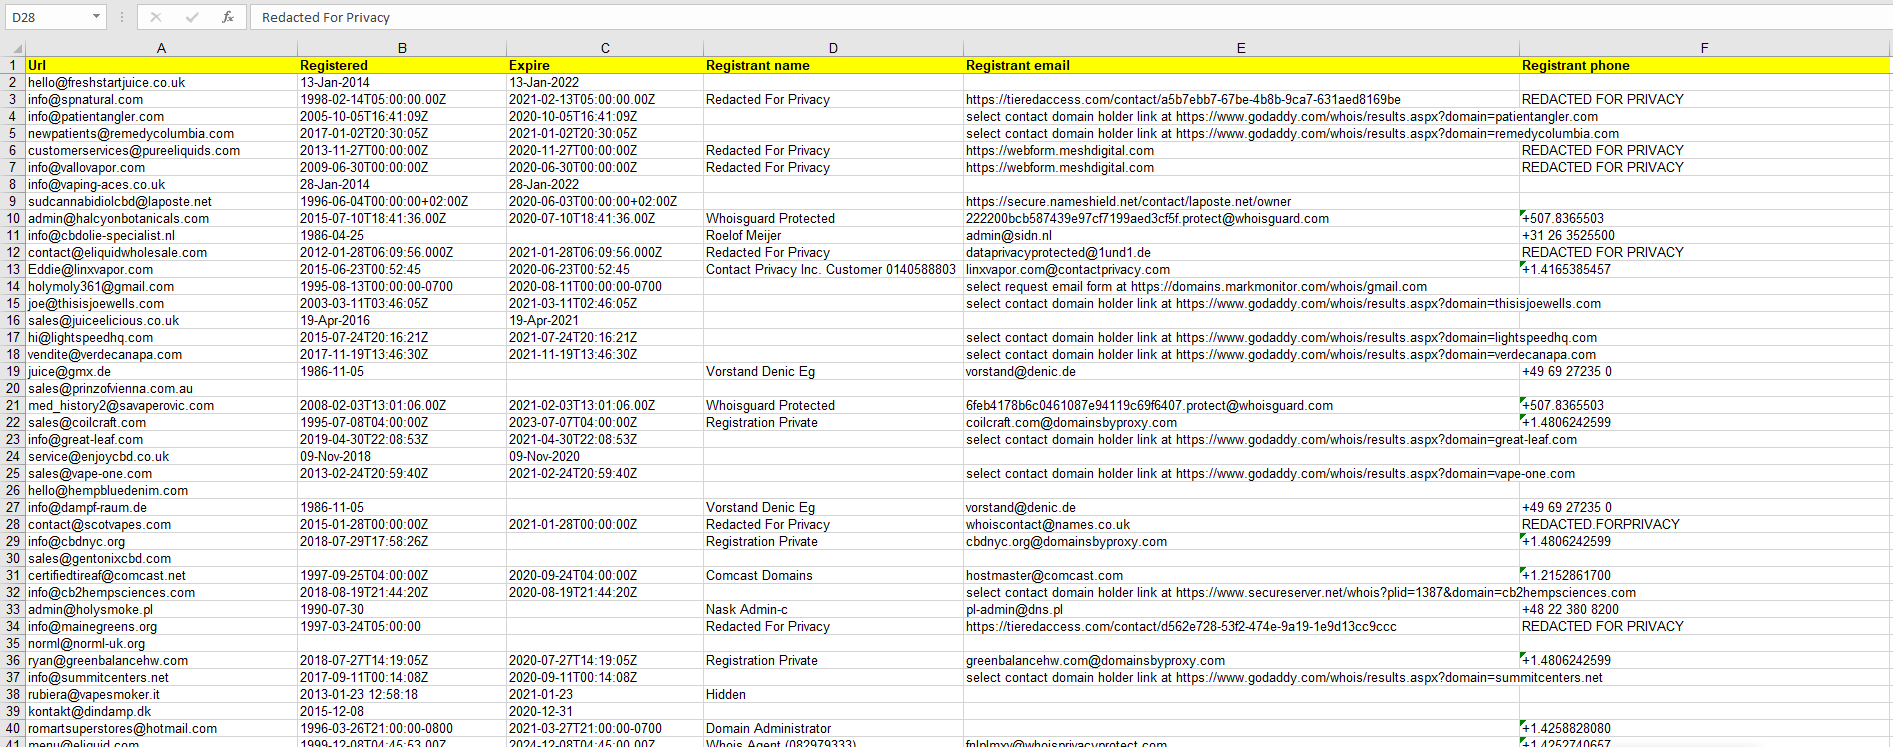The width and height of the screenshot is (1893, 747).
Task: Select cell info@vallovapor.com
Action: [x=161, y=167]
